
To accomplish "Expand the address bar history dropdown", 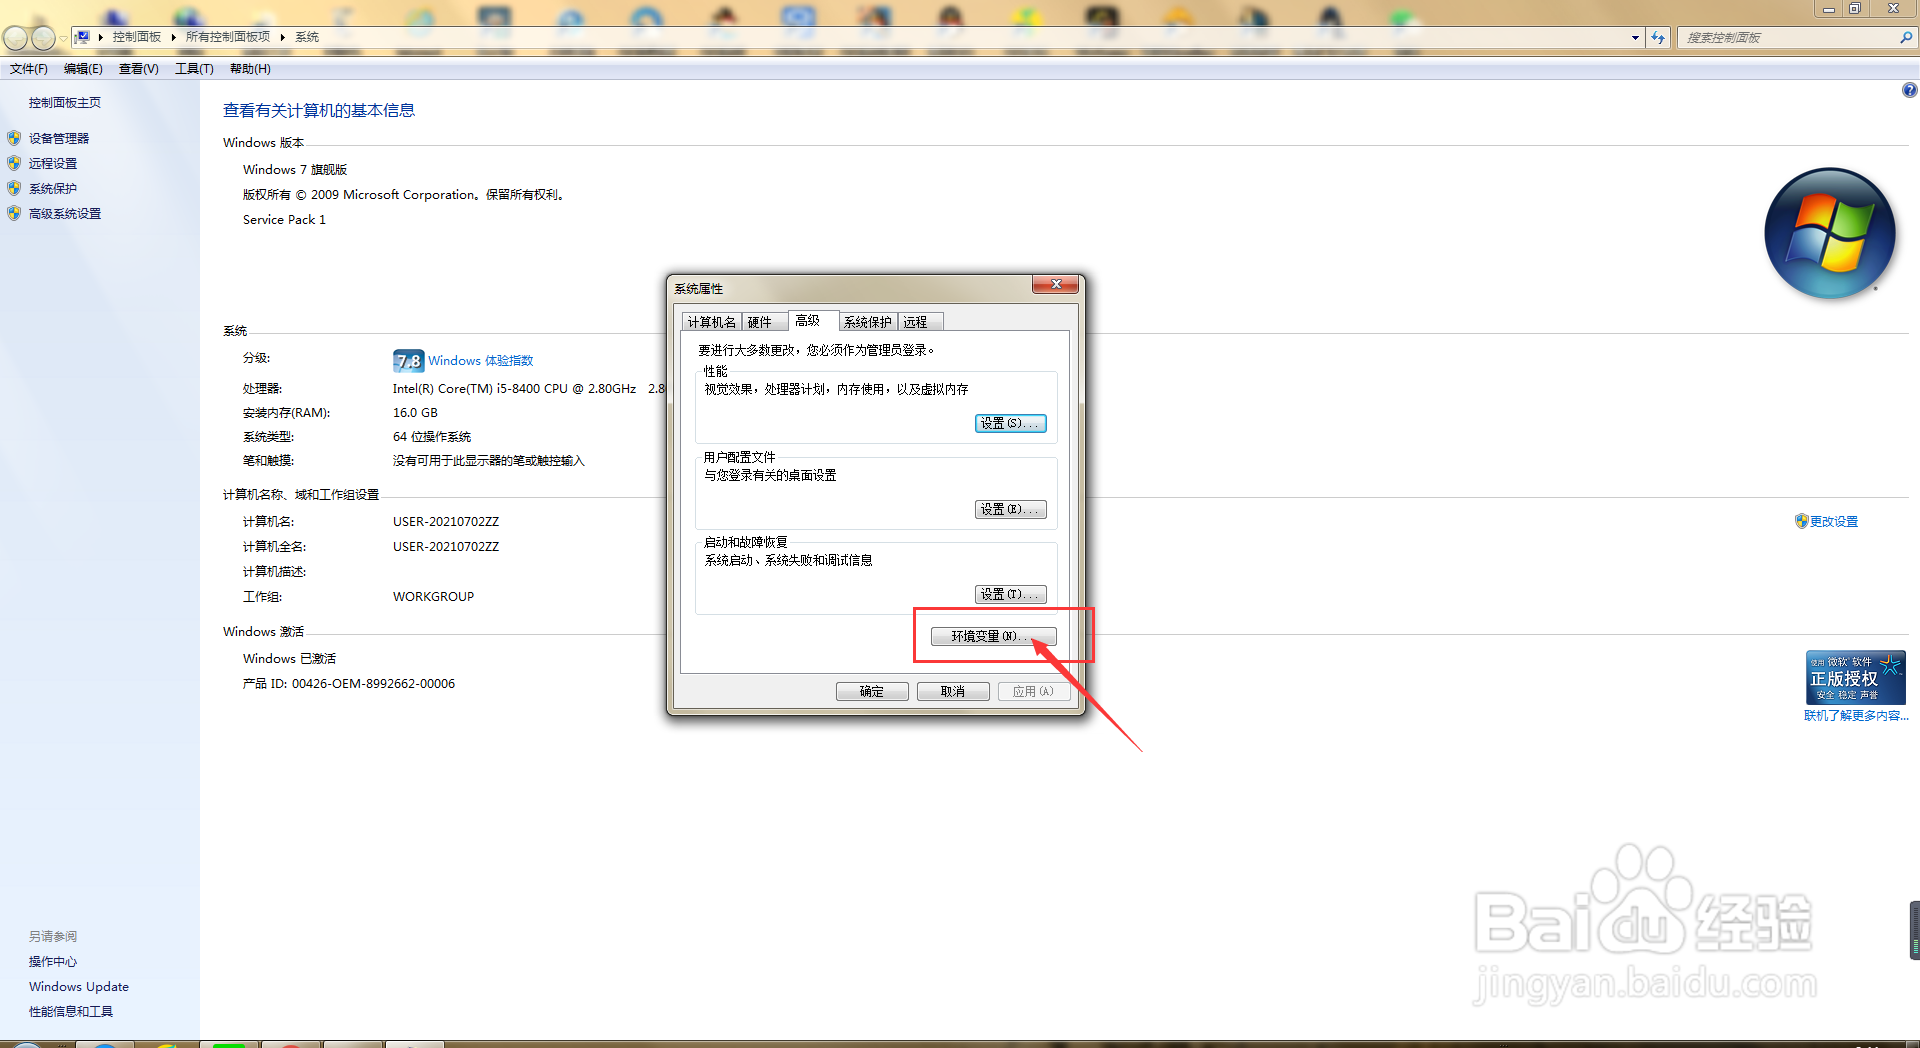I will pyautogui.click(x=1635, y=37).
